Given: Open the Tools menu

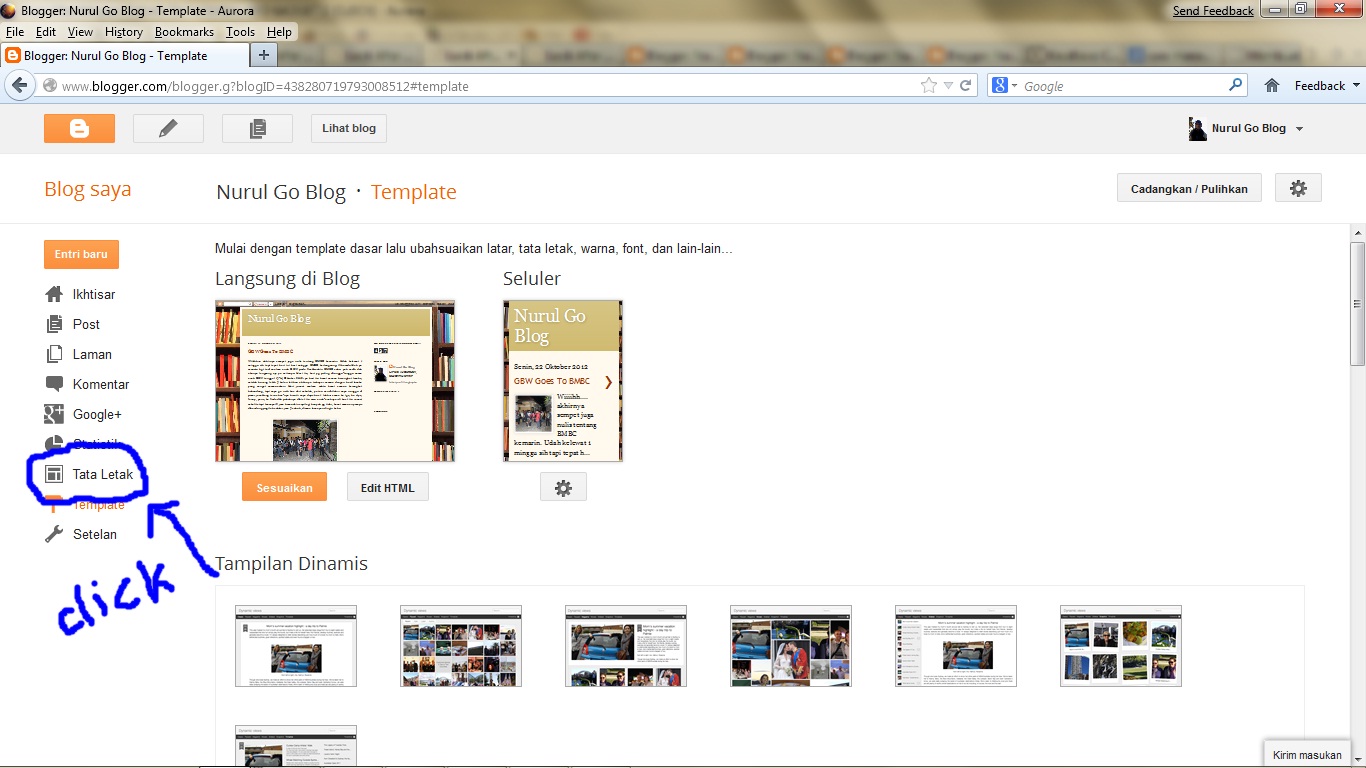Looking at the screenshot, I should (x=240, y=32).
